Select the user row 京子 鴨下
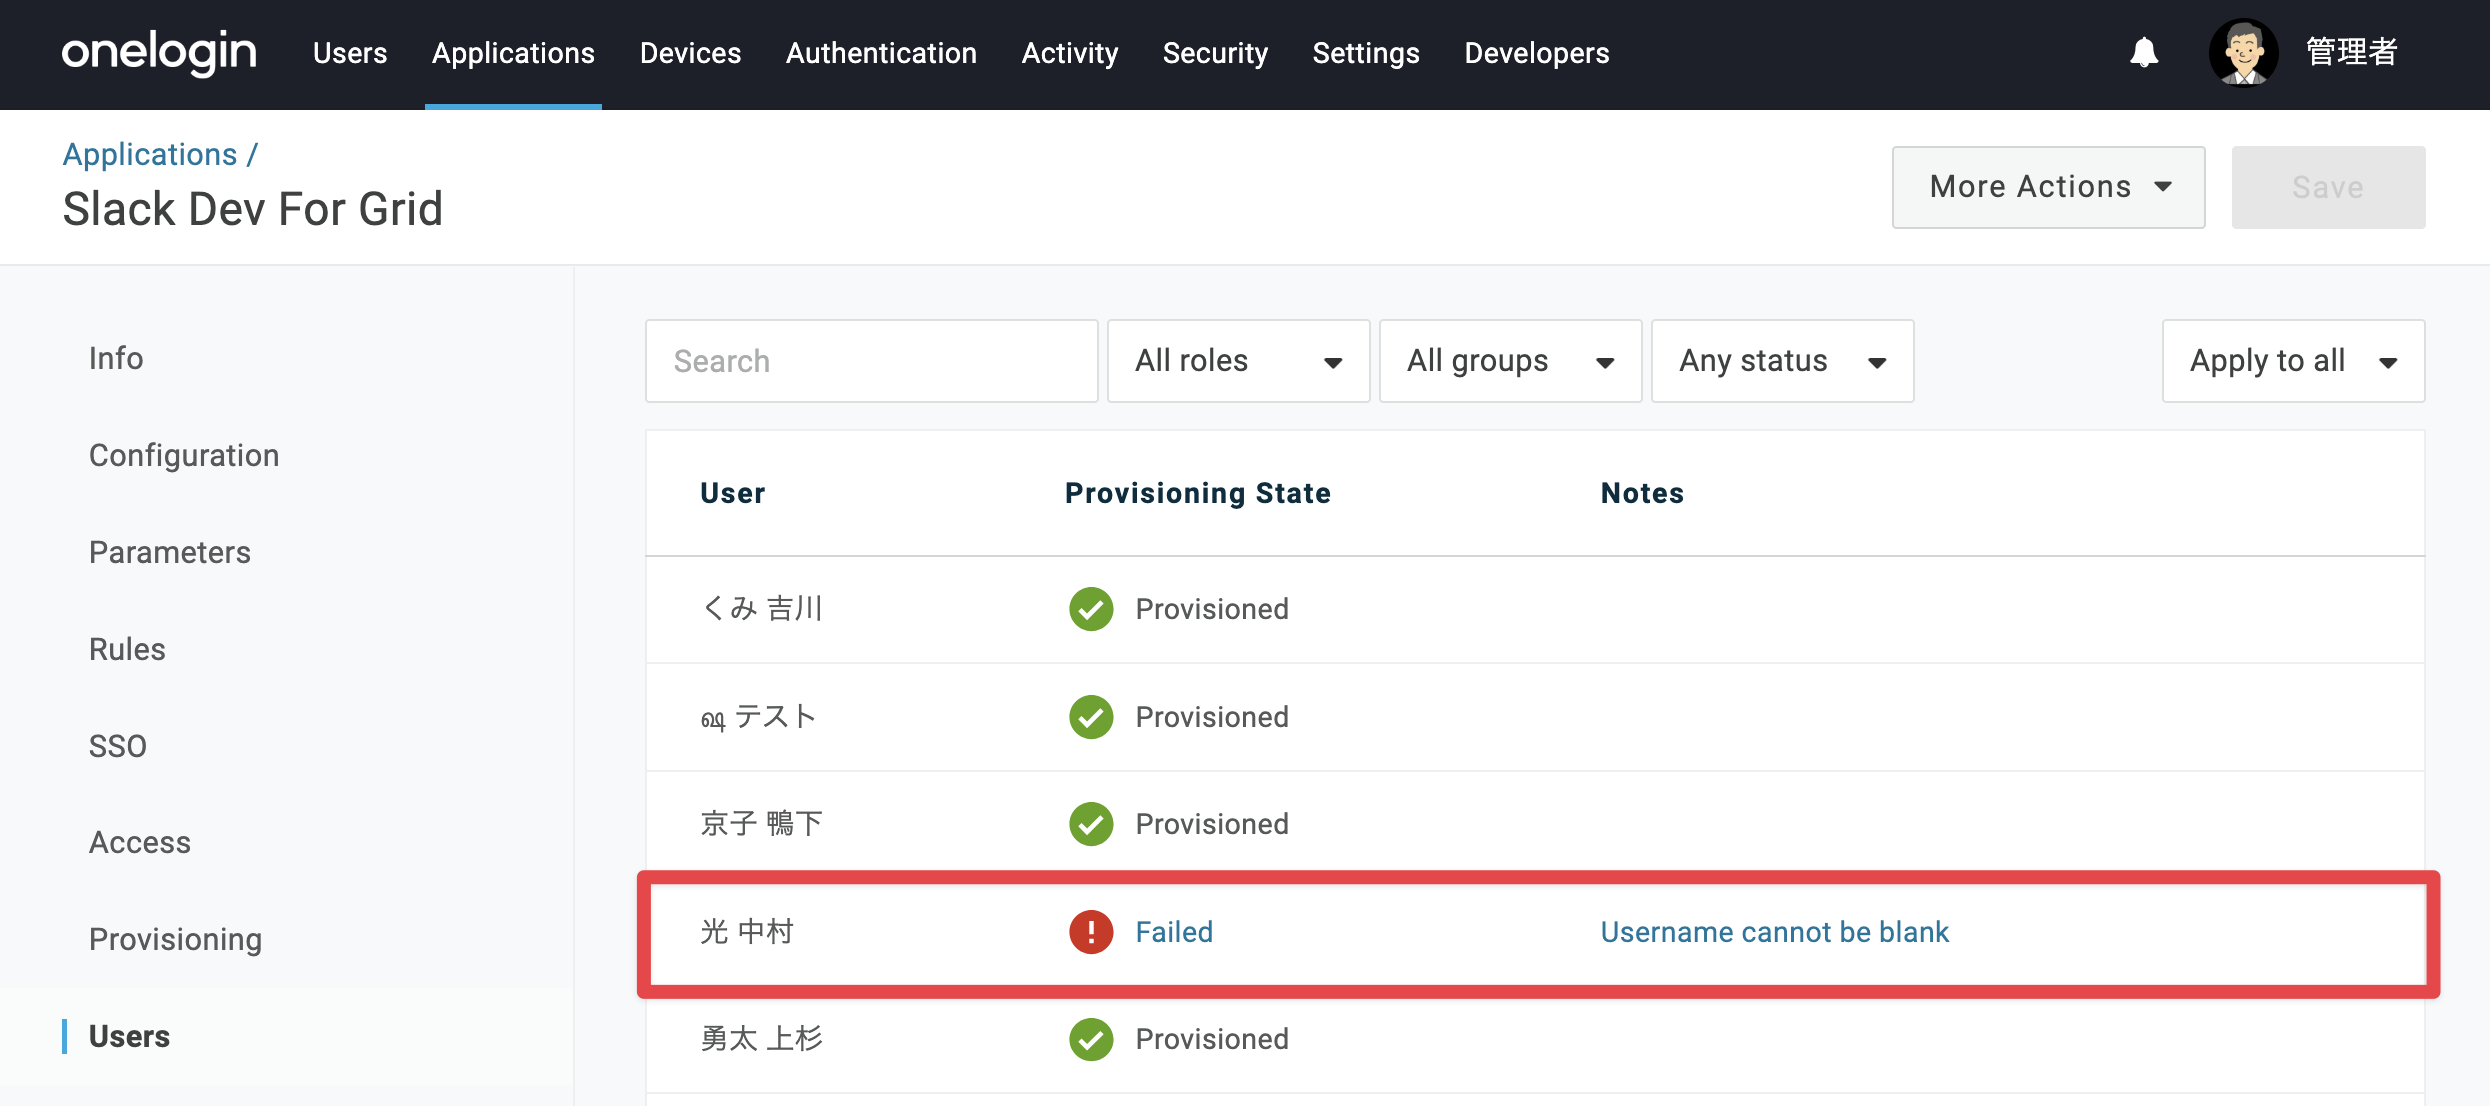2490x1106 pixels. [x=1535, y=824]
